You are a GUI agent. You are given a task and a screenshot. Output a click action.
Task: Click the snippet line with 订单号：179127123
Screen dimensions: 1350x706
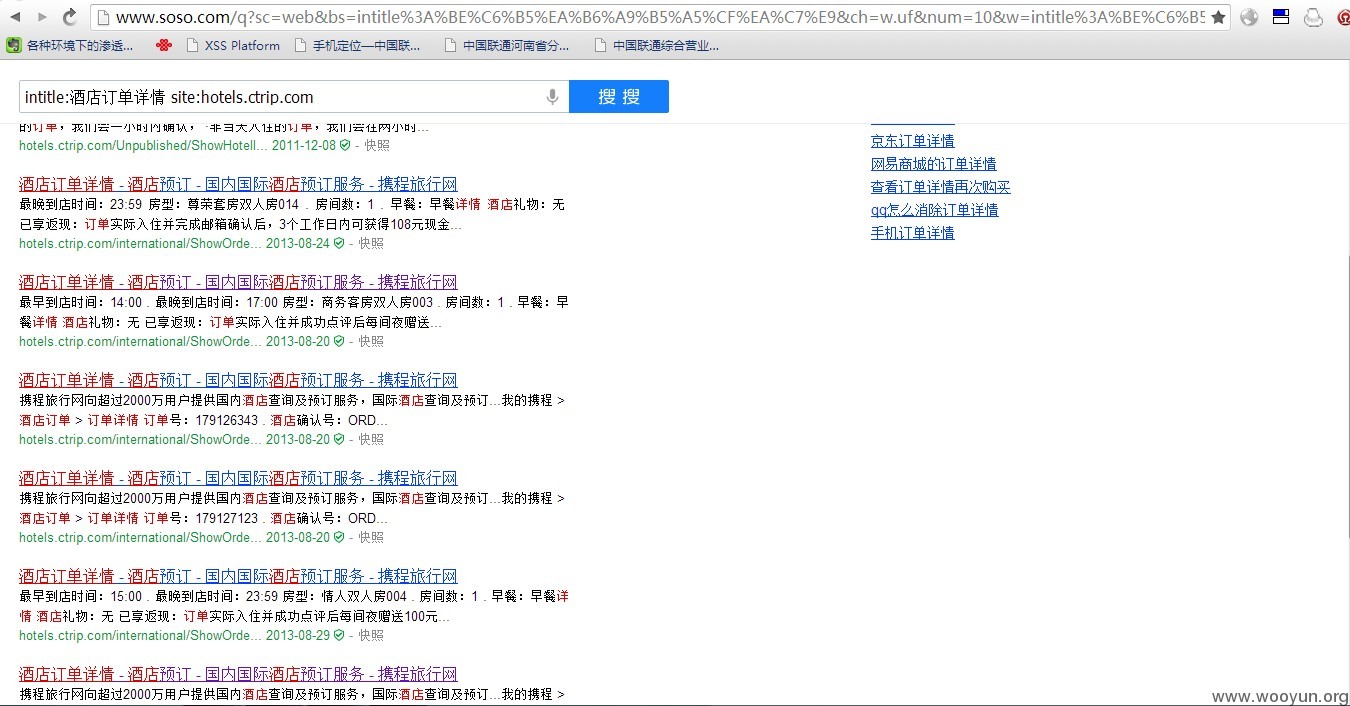point(203,518)
